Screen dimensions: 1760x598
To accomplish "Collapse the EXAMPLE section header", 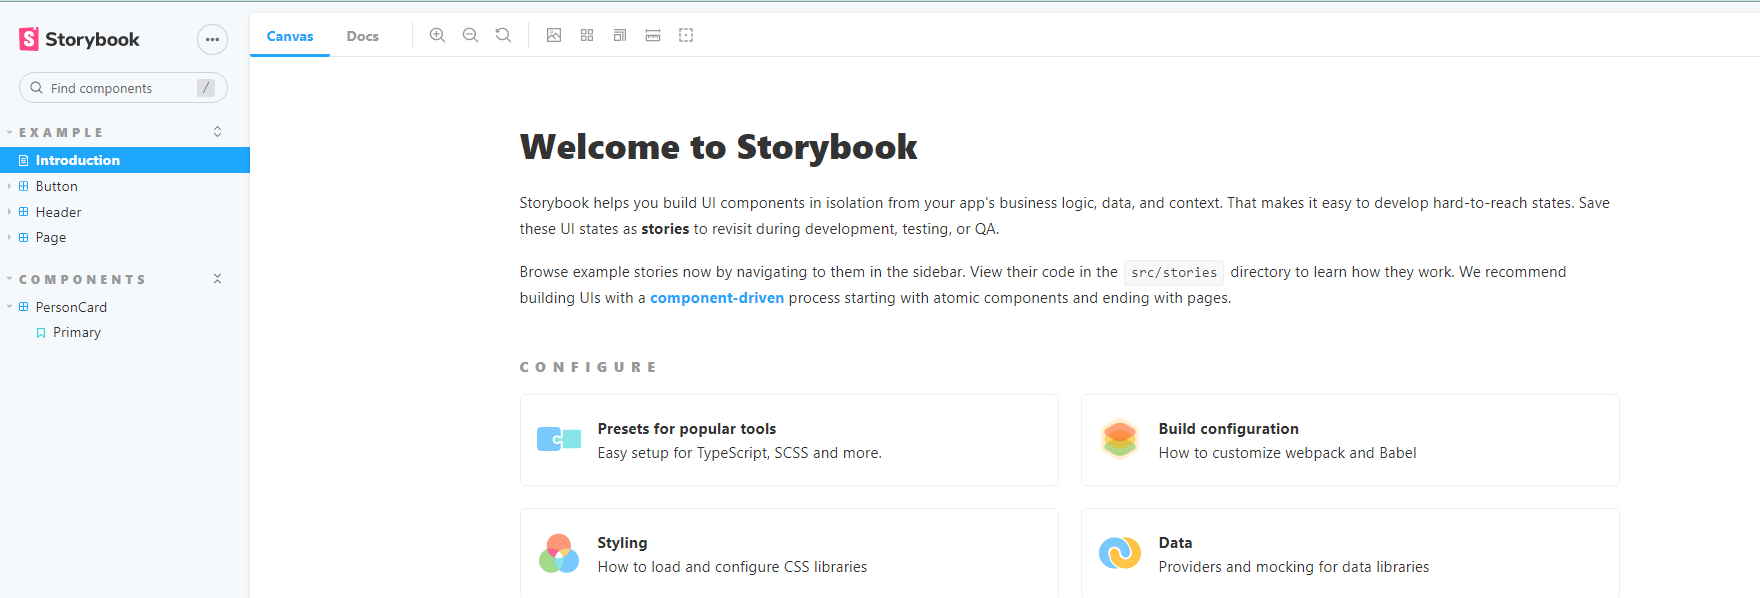I will click(x=60, y=132).
